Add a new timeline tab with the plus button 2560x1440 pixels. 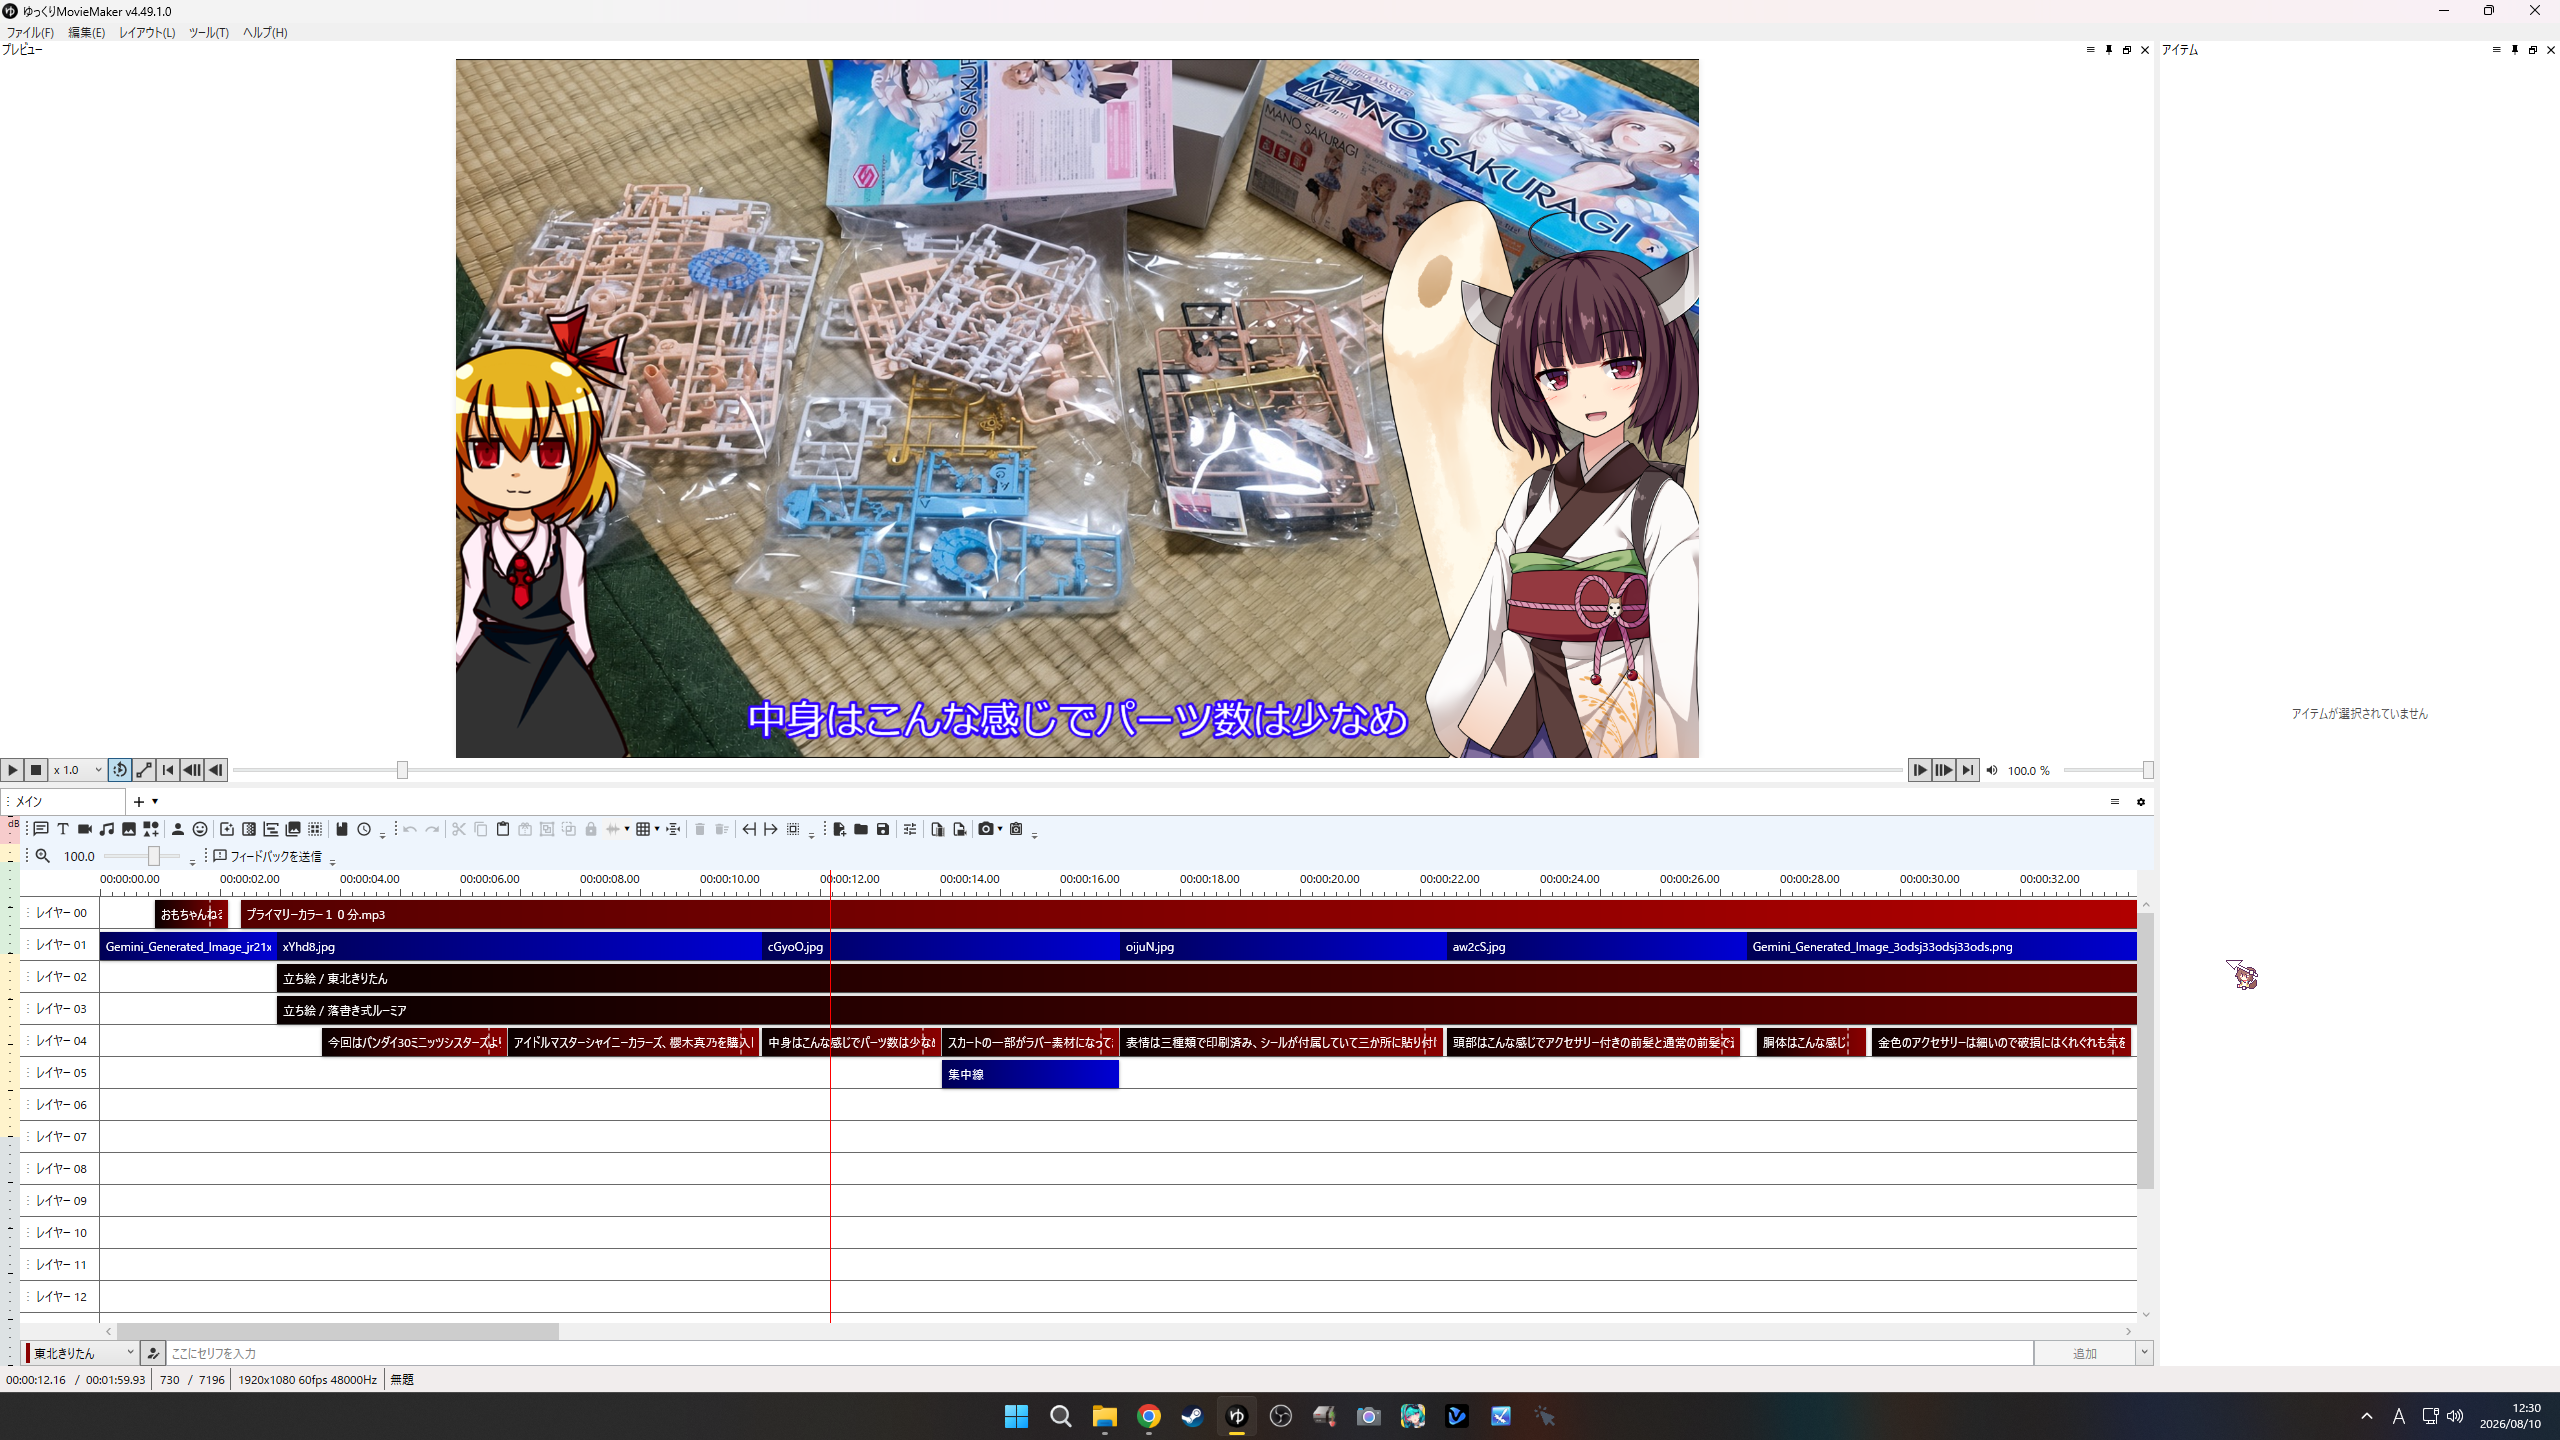click(139, 802)
